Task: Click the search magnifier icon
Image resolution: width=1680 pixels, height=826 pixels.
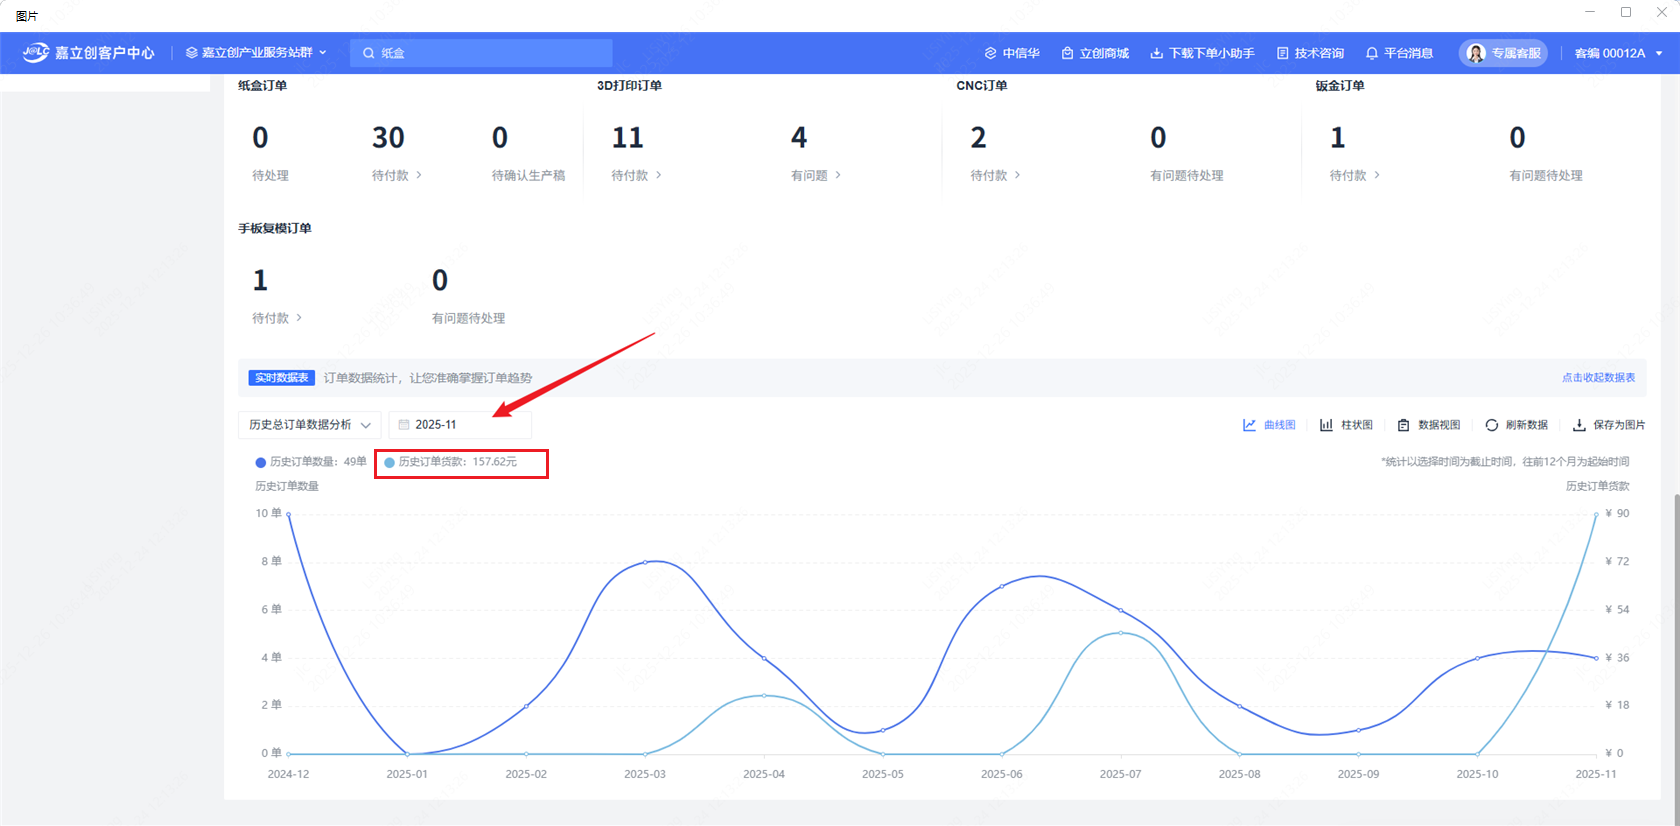Action: click(x=369, y=53)
